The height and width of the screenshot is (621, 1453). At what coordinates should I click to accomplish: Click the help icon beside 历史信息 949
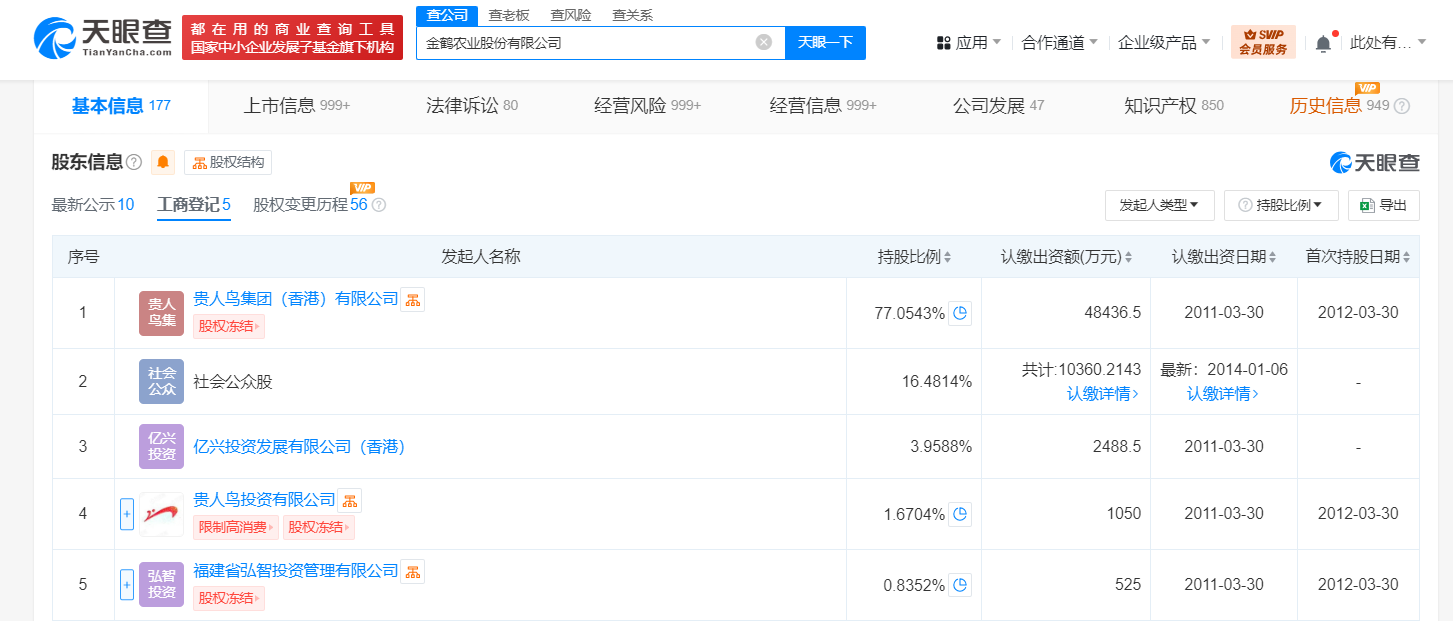coord(1402,106)
